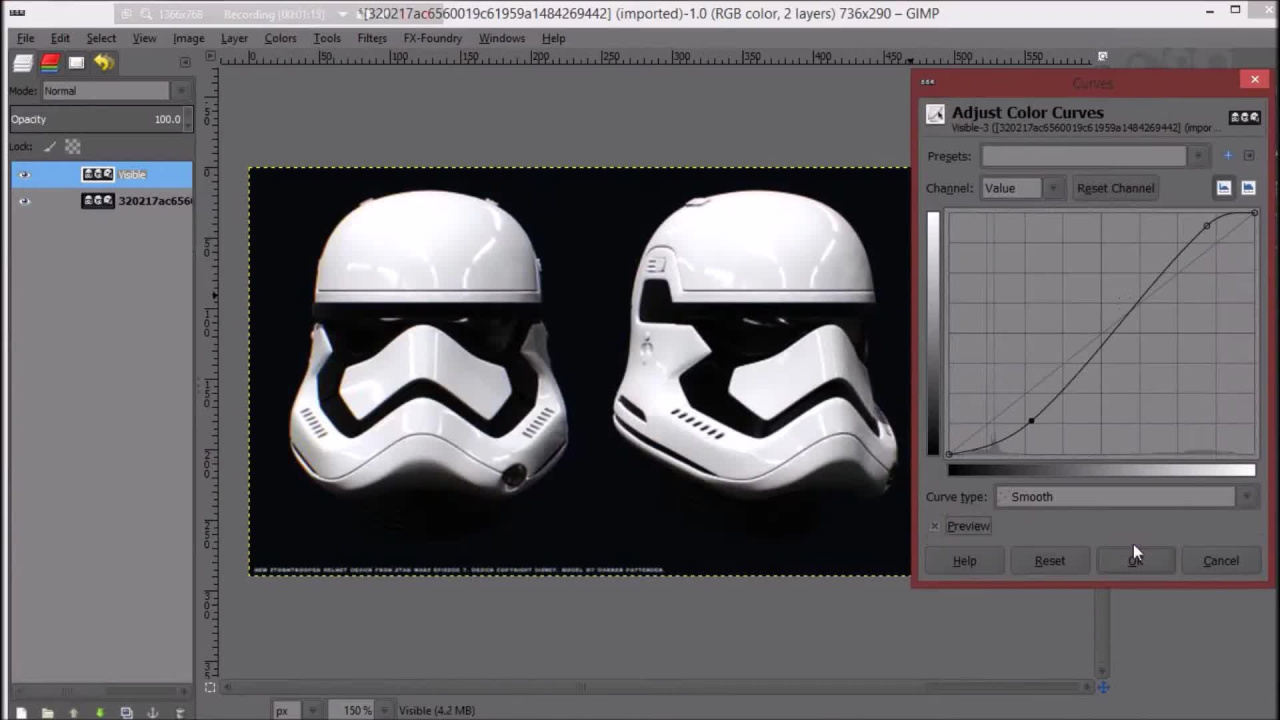Switch to linear histogram view
Screen dimensions: 1280x720
click(x=1224, y=188)
